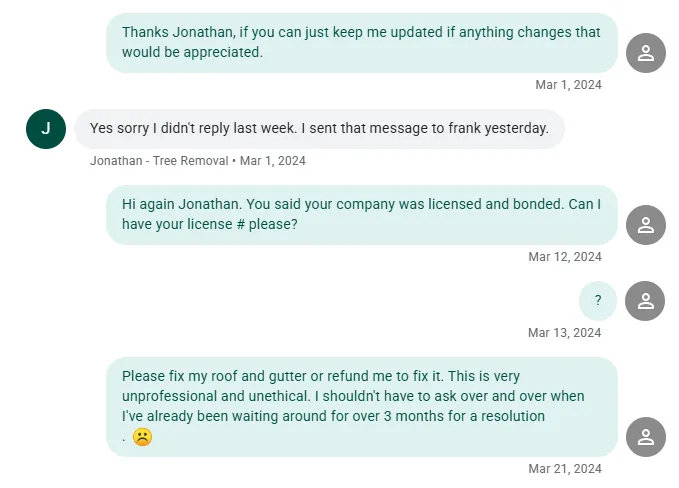Select the 'Thanks Jonathan' message bubble
The image size is (679, 488).
tap(361, 43)
